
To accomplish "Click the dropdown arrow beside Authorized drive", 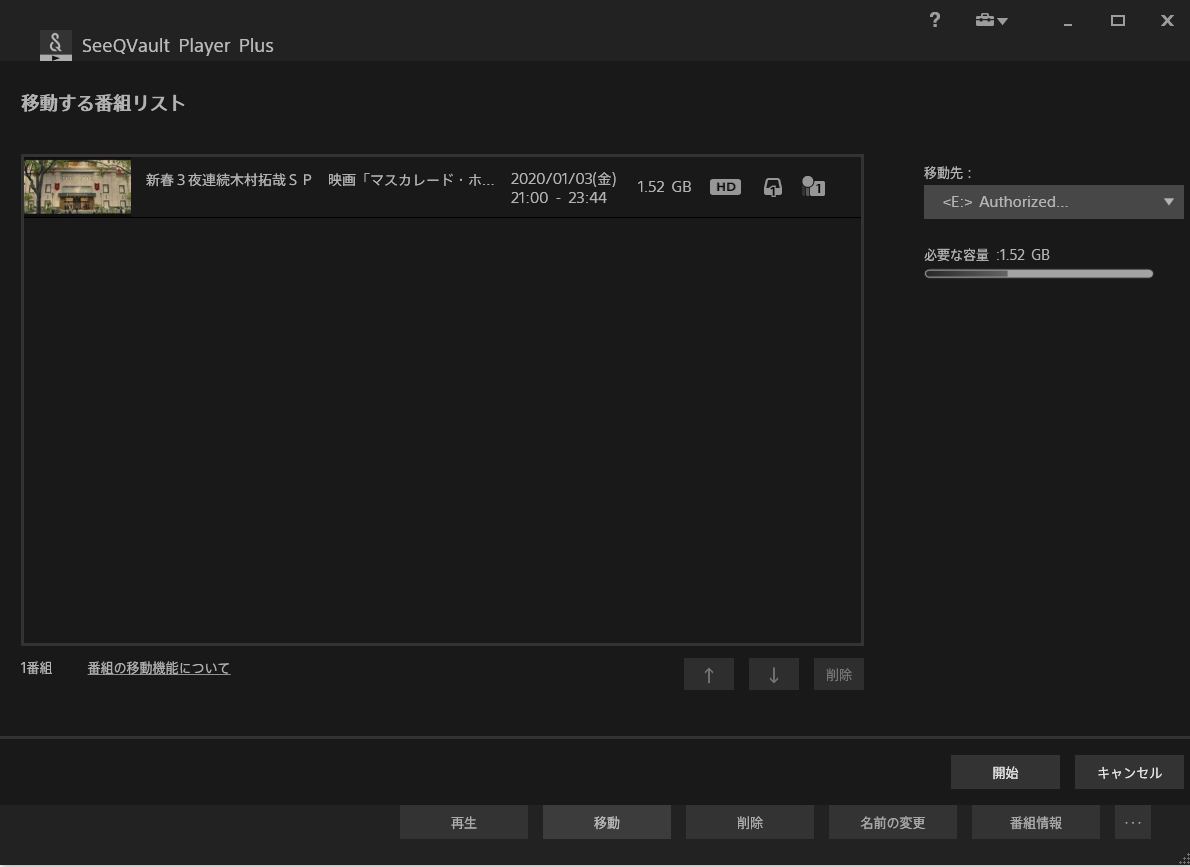I will point(1168,202).
